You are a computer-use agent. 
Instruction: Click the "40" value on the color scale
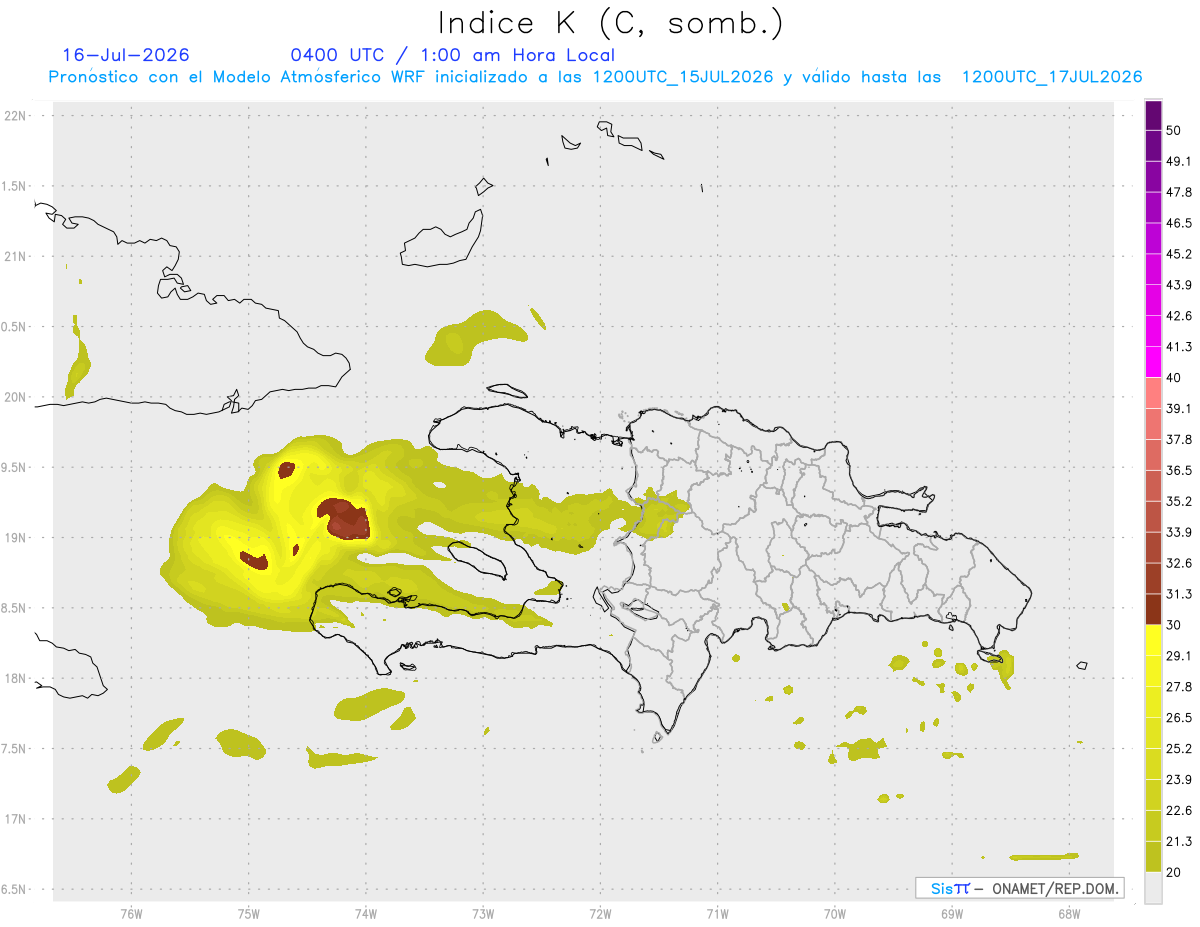click(x=1175, y=377)
